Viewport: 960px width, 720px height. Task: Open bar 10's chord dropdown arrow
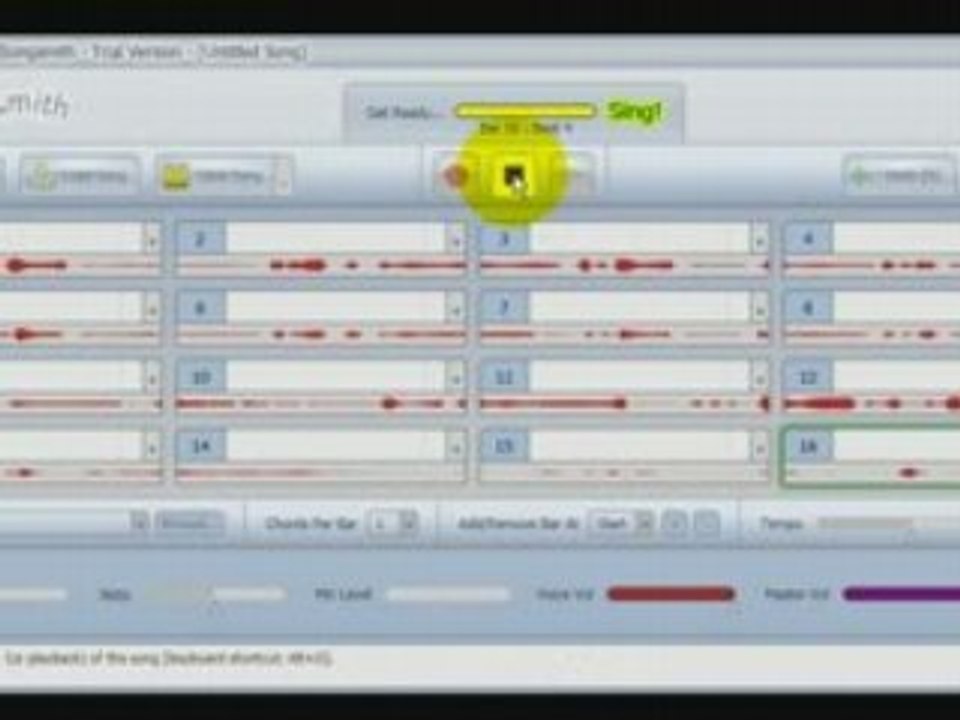(x=456, y=378)
